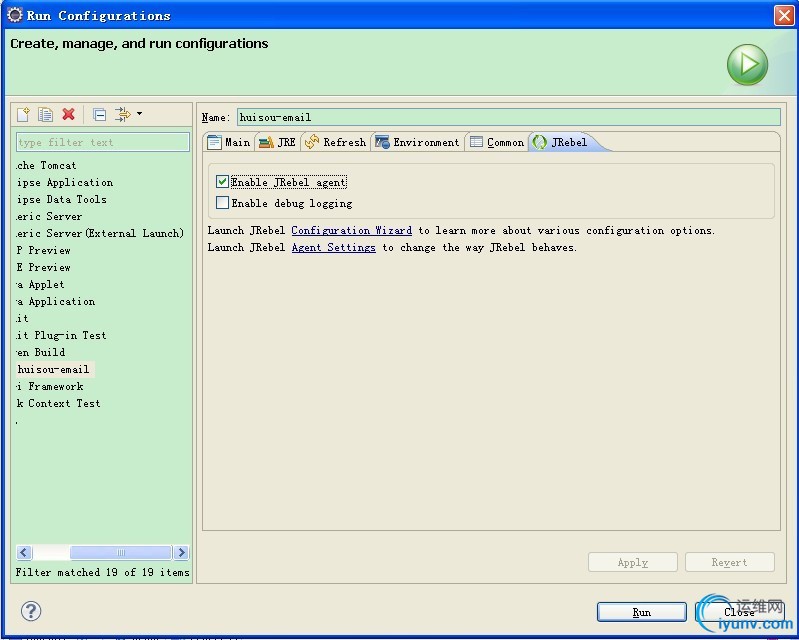Click the JRE tab books icon
The width and height of the screenshot is (799, 640).
266,143
